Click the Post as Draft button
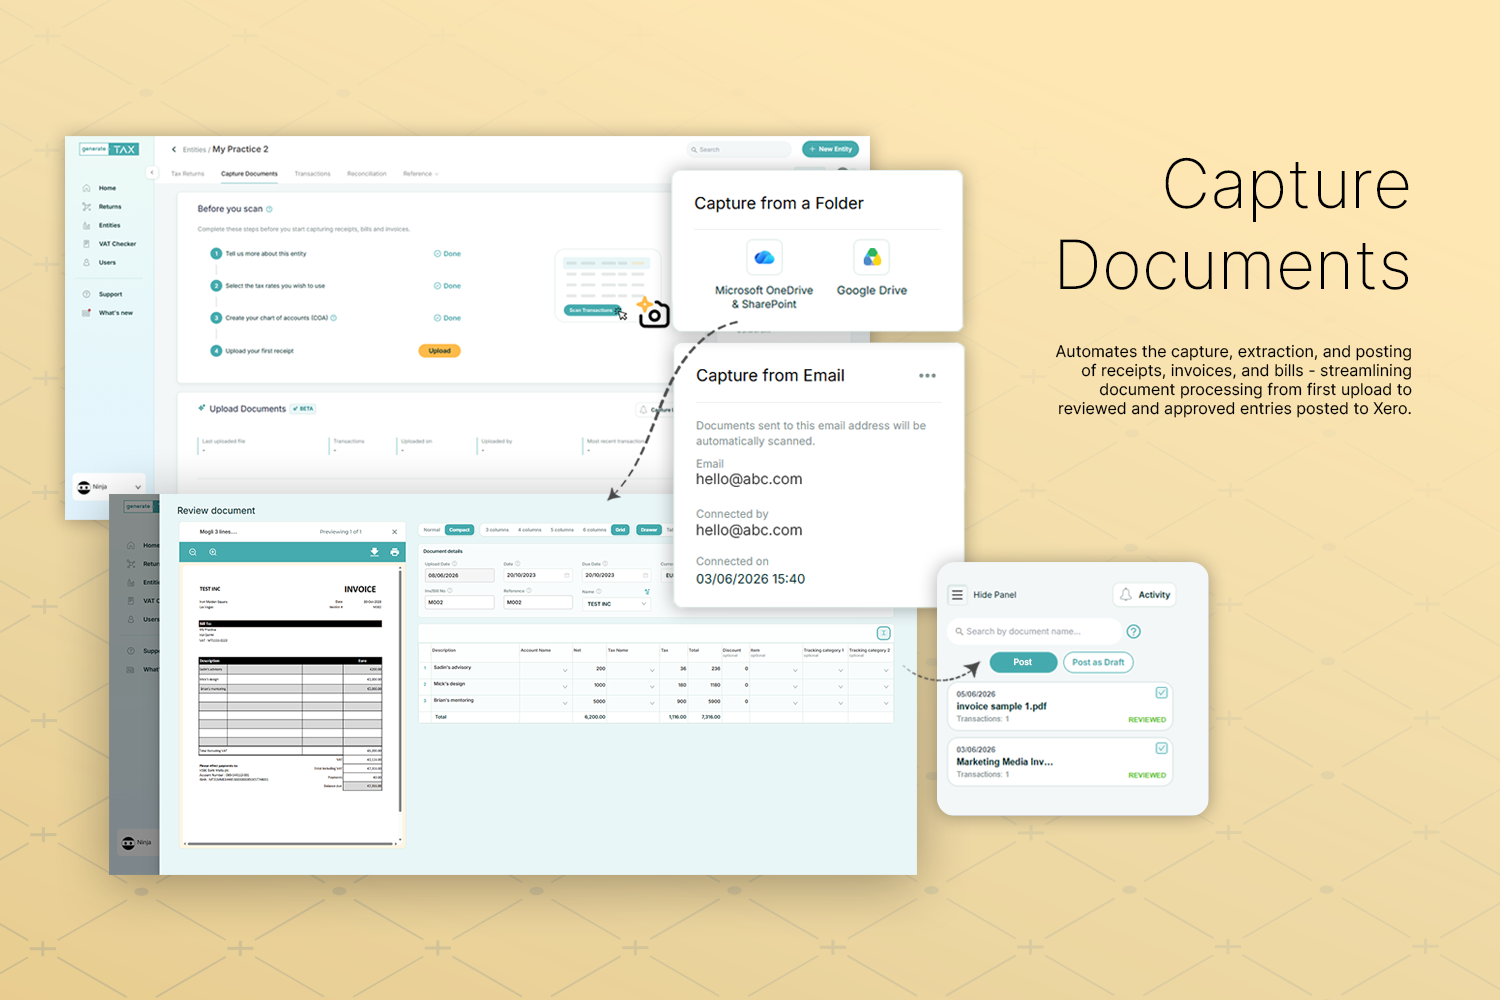This screenshot has width=1500, height=1000. (1098, 662)
